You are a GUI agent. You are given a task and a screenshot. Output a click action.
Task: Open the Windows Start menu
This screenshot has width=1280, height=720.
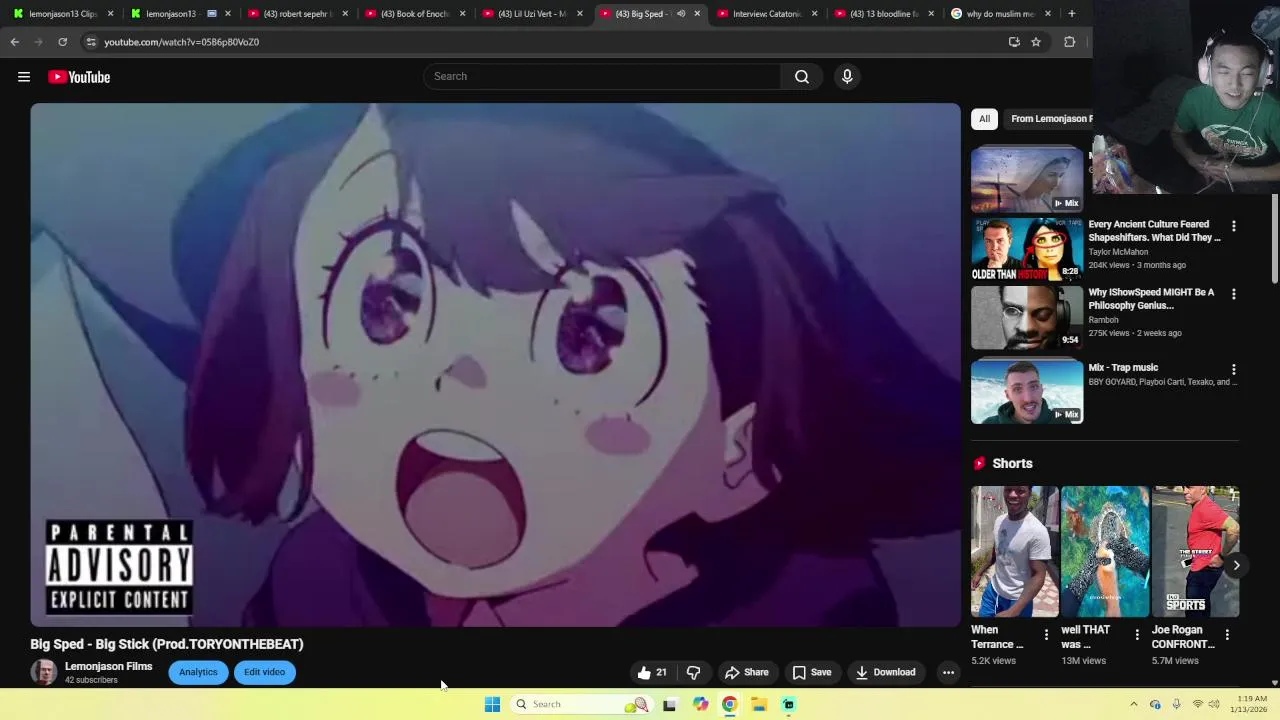coord(492,704)
